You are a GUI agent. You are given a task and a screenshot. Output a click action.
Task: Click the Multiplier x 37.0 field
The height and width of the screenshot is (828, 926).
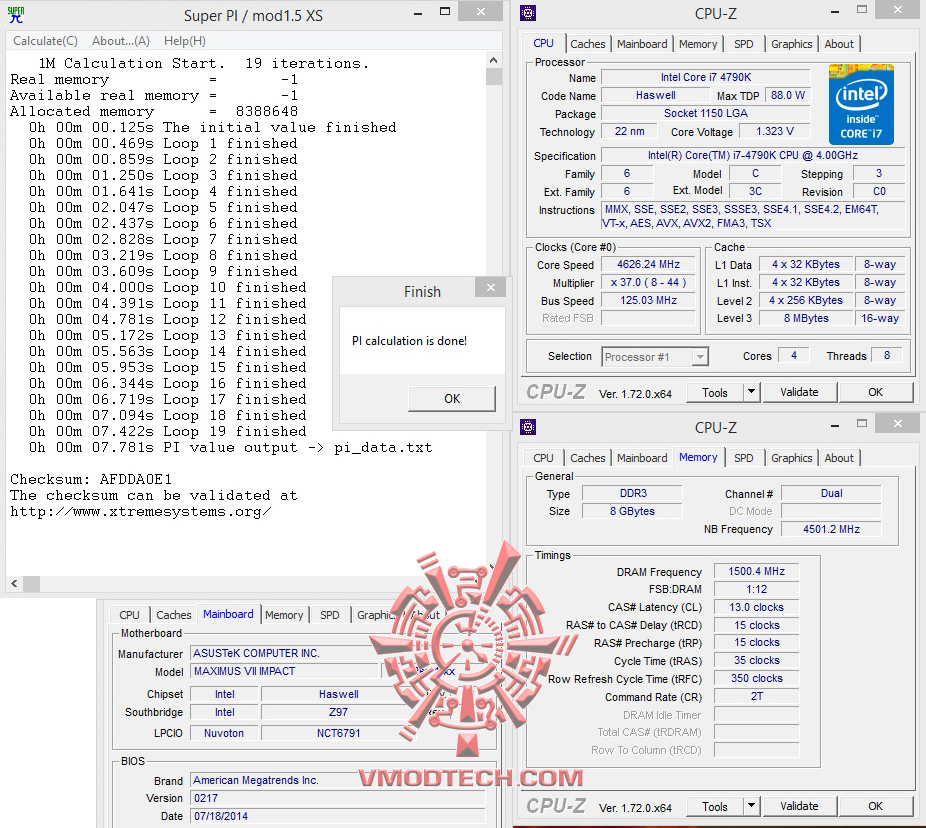pyautogui.click(x=648, y=282)
